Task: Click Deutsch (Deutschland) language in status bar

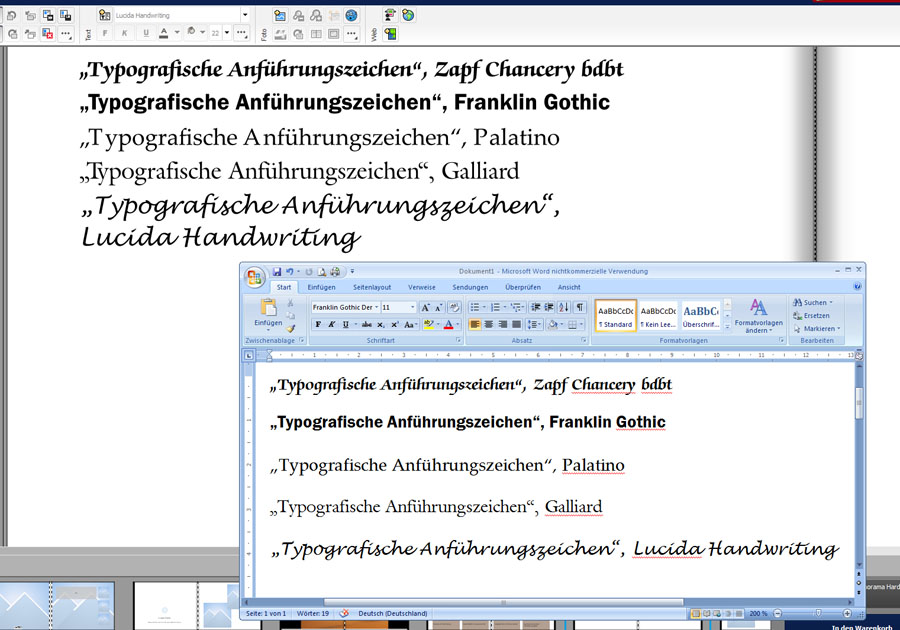Action: (393, 613)
